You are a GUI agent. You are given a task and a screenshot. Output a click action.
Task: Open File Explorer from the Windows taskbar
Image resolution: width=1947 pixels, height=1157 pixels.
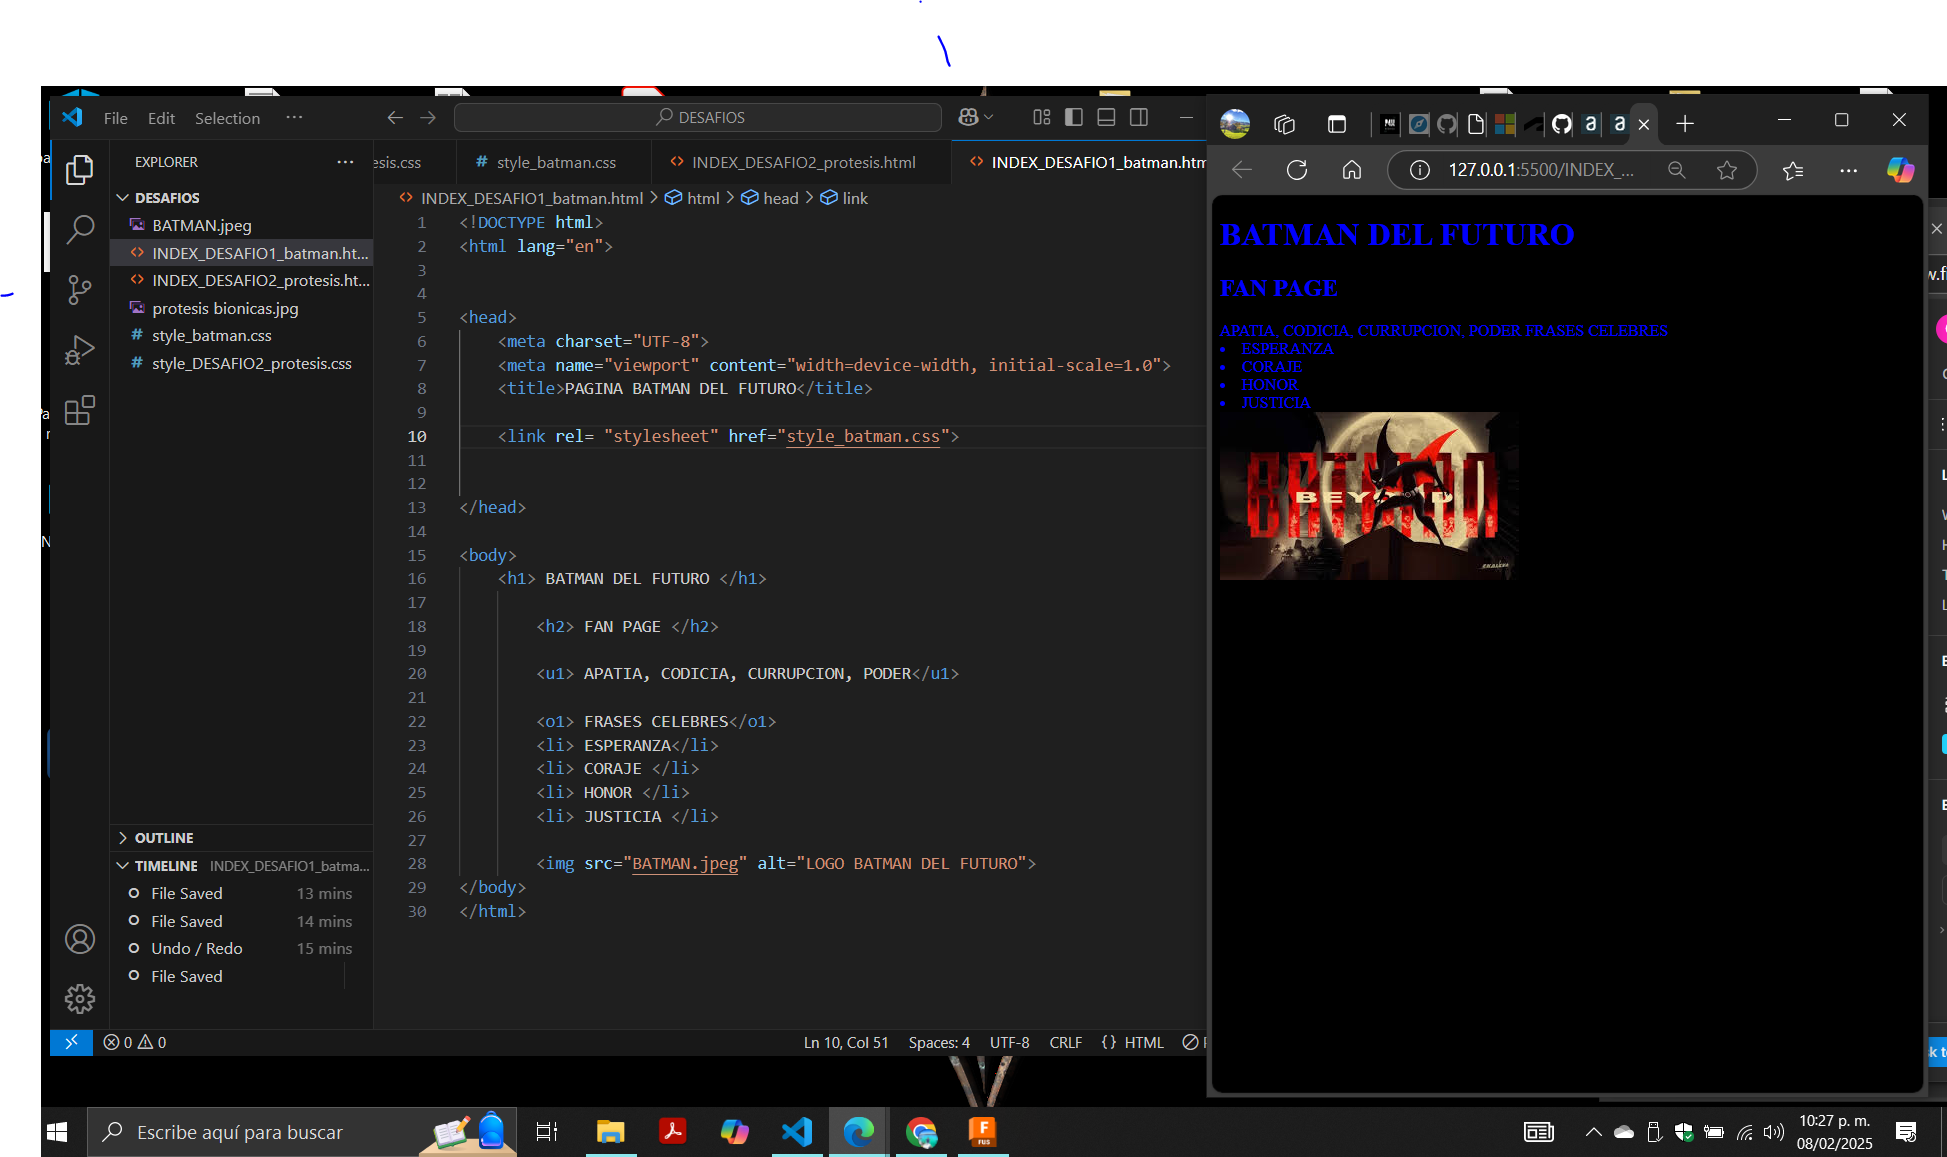pyautogui.click(x=610, y=1132)
